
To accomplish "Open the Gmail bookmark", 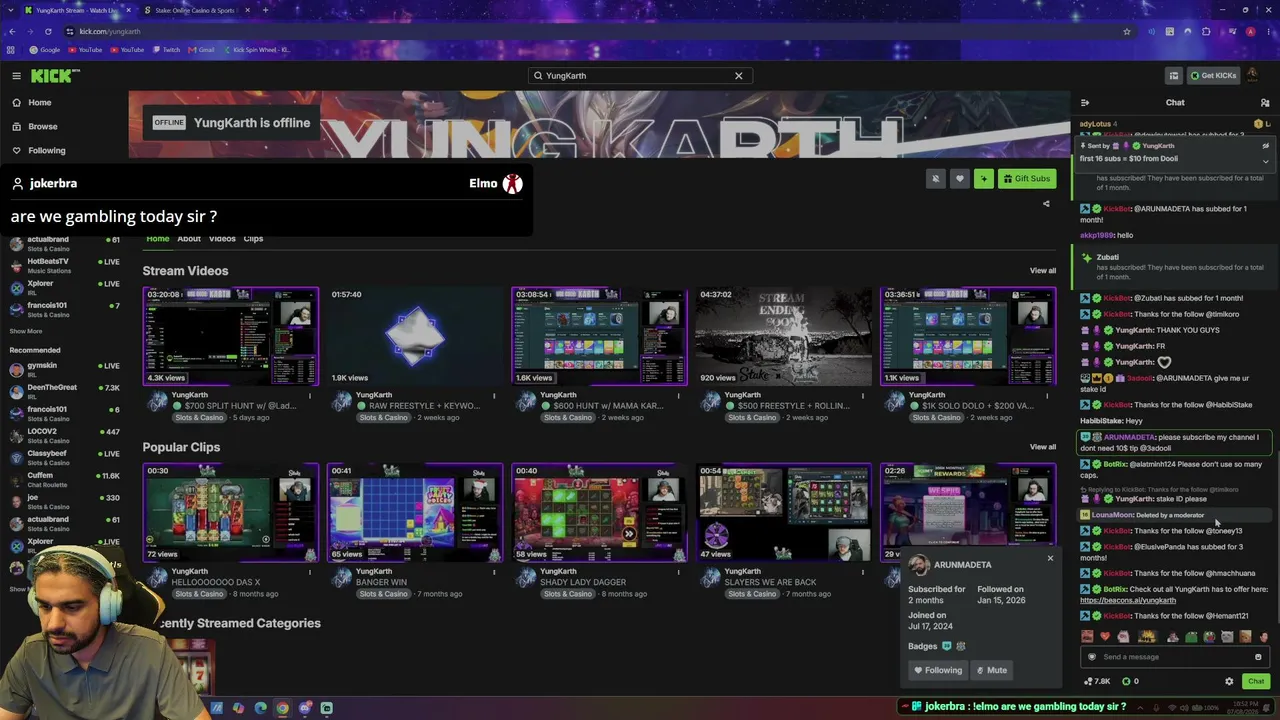I will (x=201, y=49).
